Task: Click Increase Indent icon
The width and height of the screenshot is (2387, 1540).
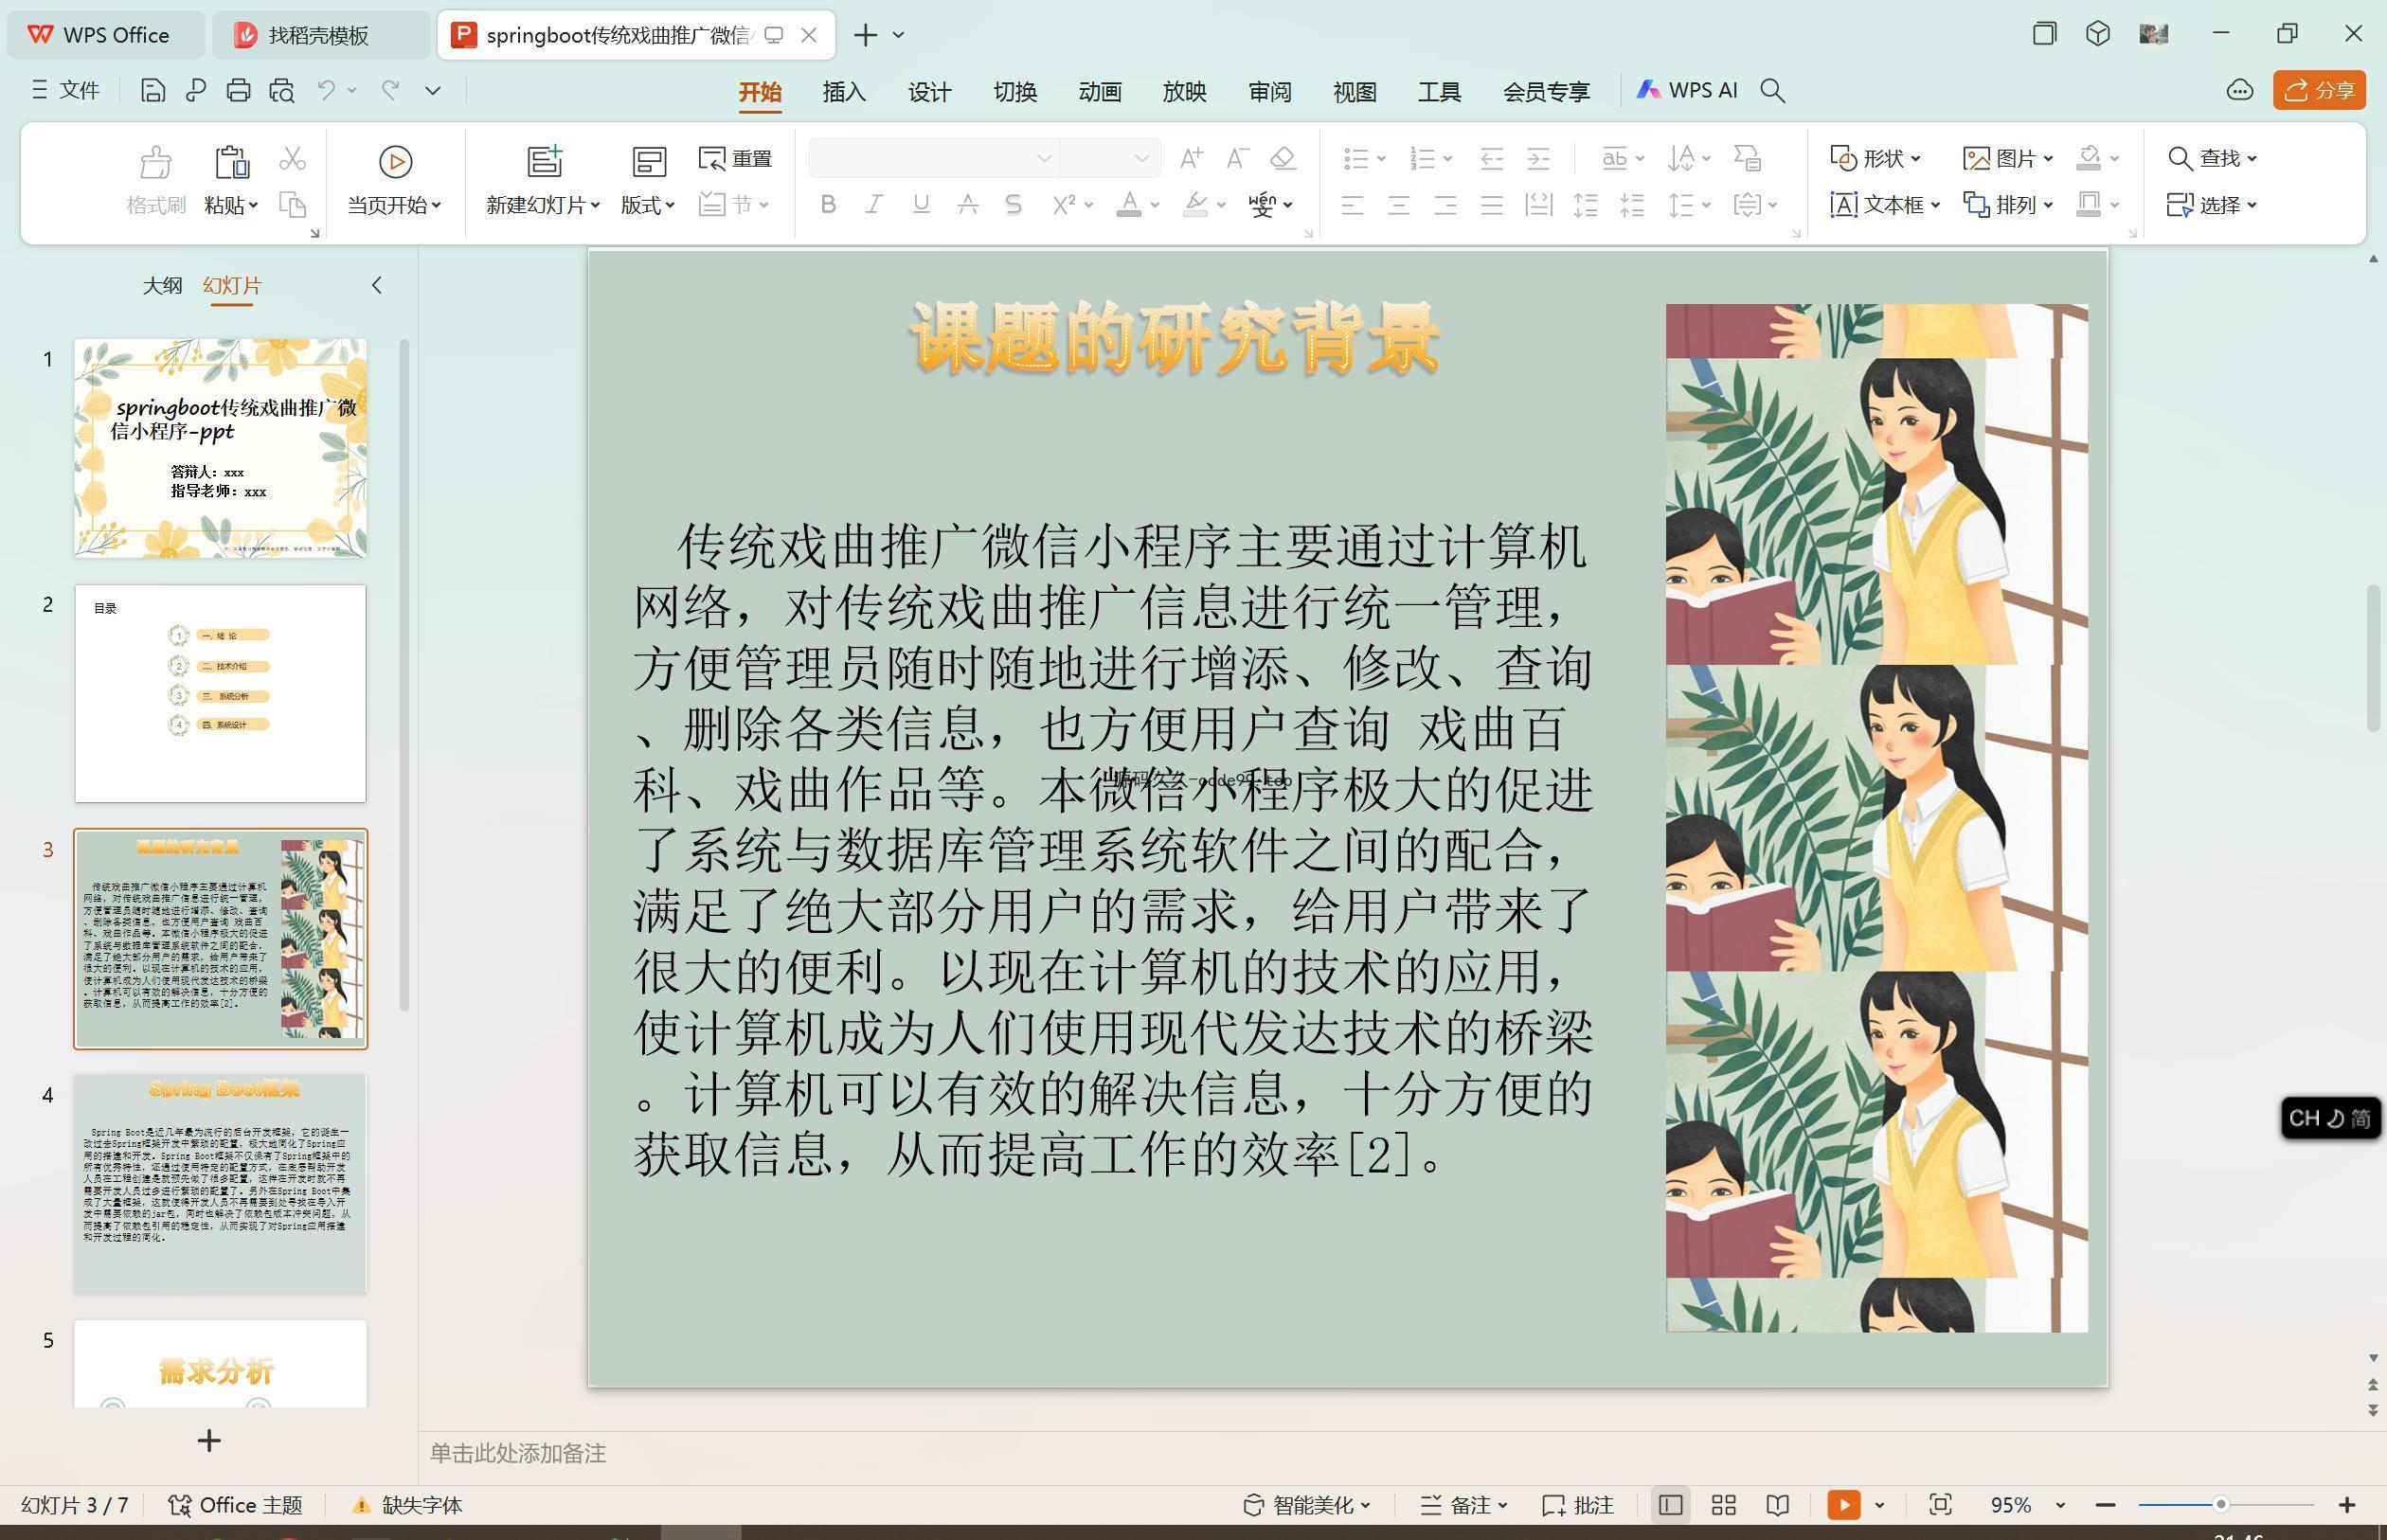Action: (1538, 158)
